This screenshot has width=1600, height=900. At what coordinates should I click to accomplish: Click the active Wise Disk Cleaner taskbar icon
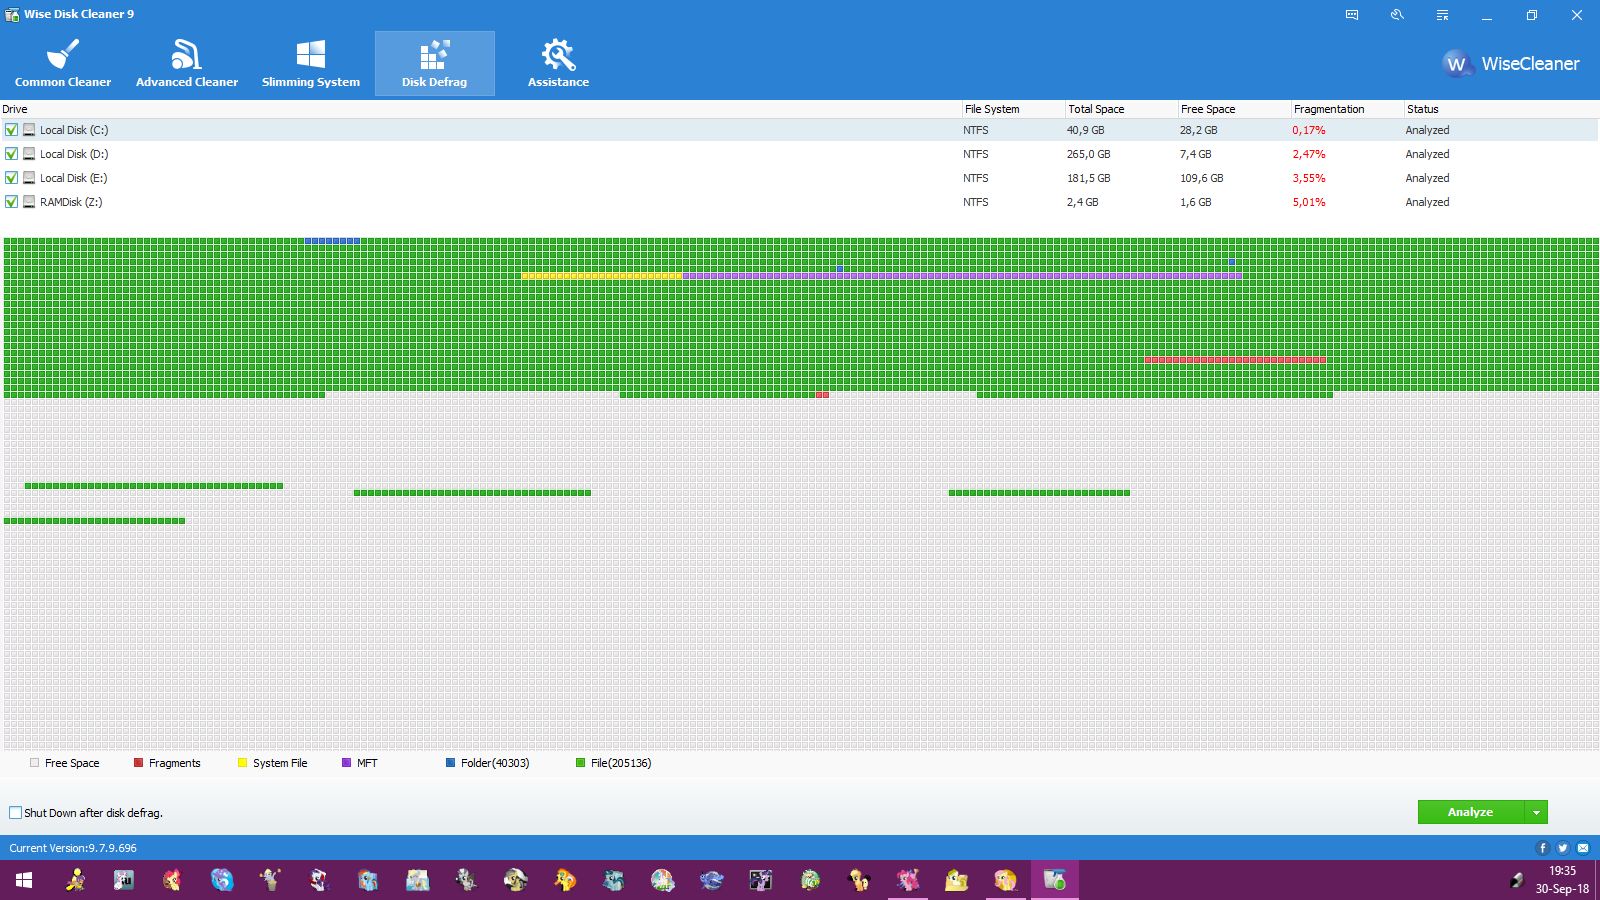(1054, 880)
